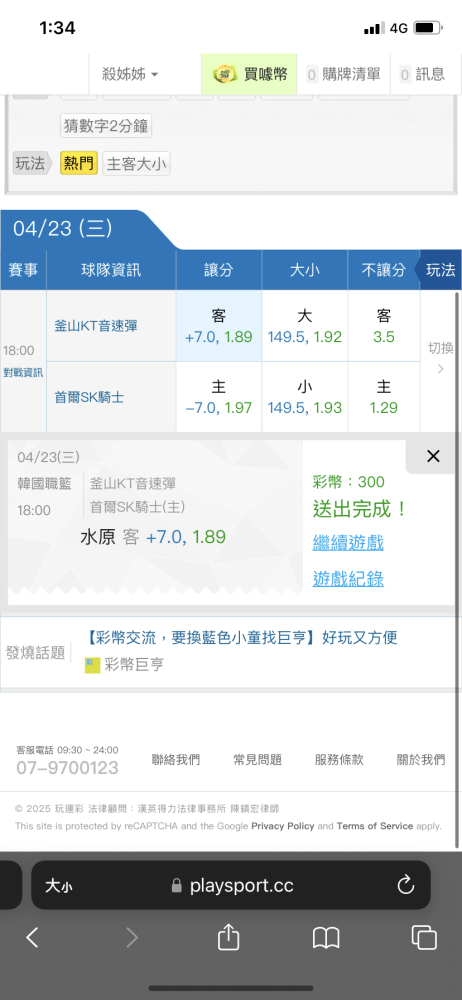Tap the Safari reload icon
The width and height of the screenshot is (462, 1000).
406,885
